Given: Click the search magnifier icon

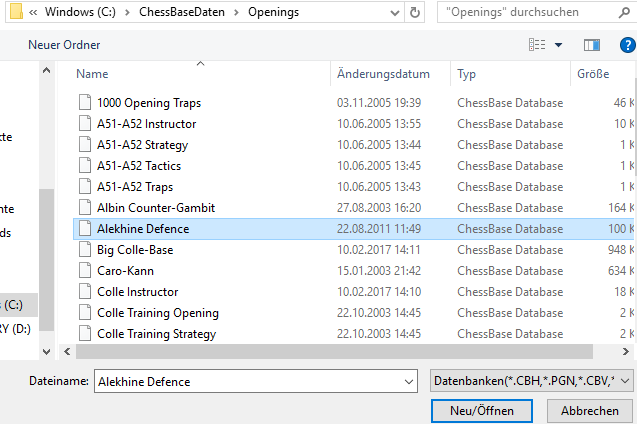Looking at the screenshot, I should tap(624, 13).
